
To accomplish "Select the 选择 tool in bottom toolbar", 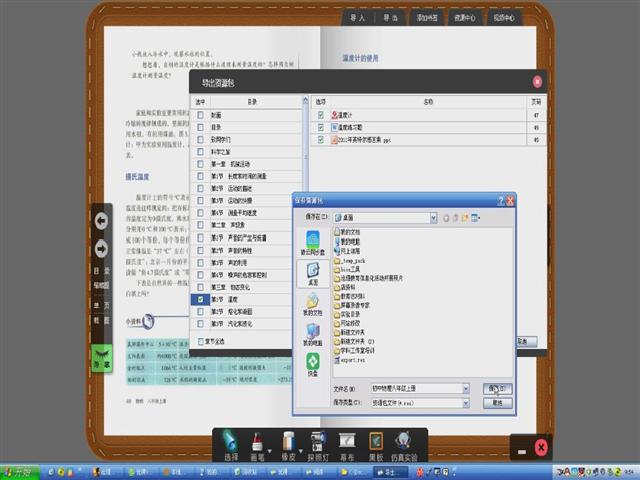I will (232, 445).
